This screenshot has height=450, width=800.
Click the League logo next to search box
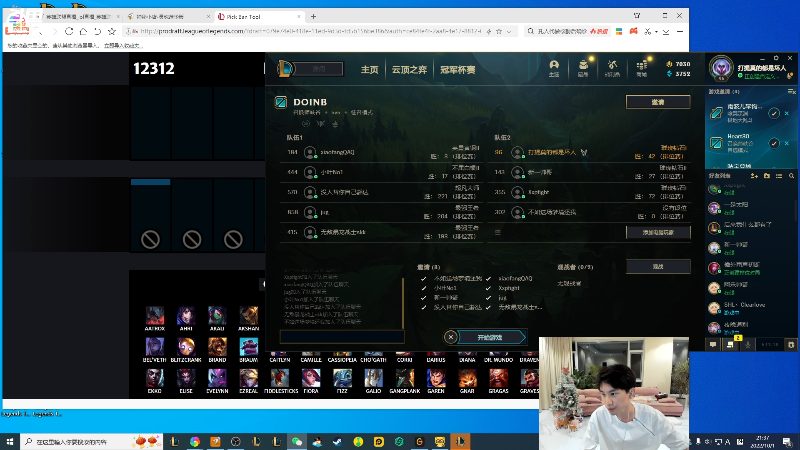(286, 68)
